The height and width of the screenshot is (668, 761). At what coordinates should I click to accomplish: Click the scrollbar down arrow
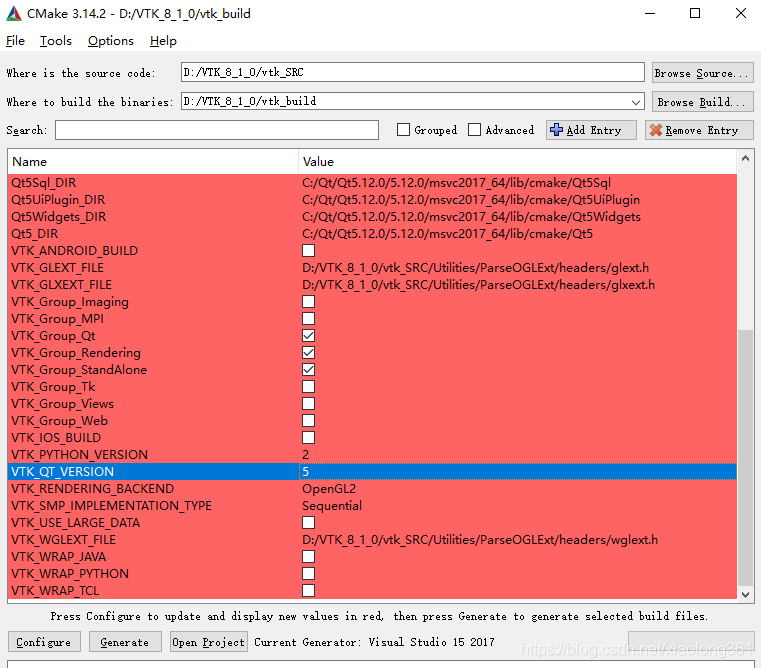click(745, 594)
